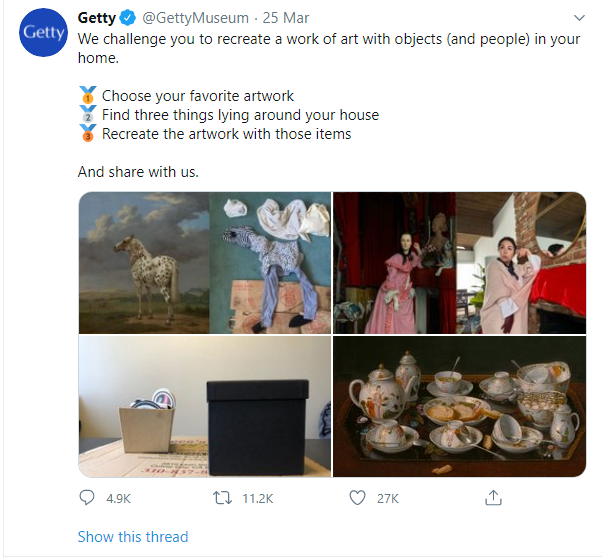Screen dimensions: 602x558
Task: Click the blue verified badge
Action: click(128, 18)
